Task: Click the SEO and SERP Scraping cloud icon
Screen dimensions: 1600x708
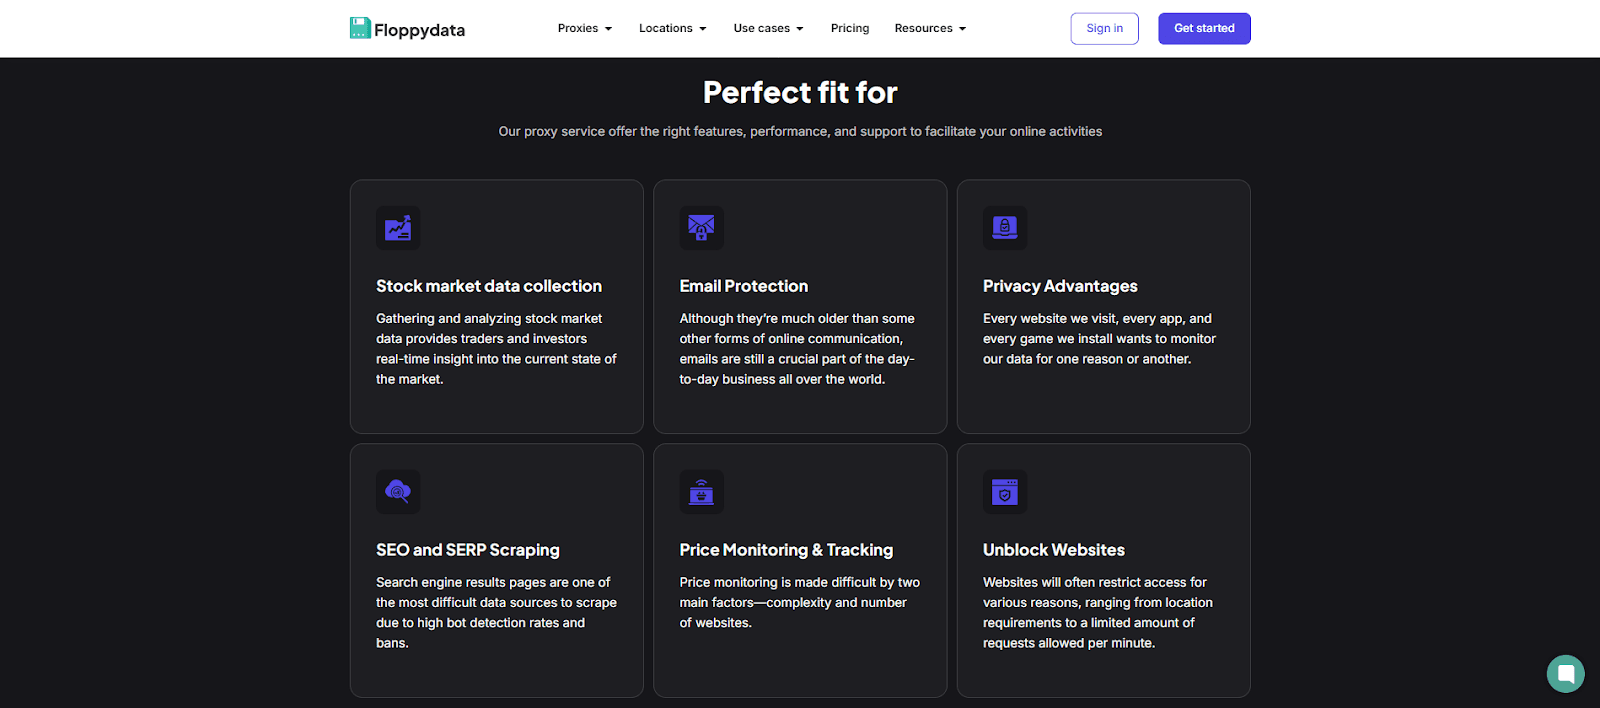Action: pyautogui.click(x=398, y=492)
